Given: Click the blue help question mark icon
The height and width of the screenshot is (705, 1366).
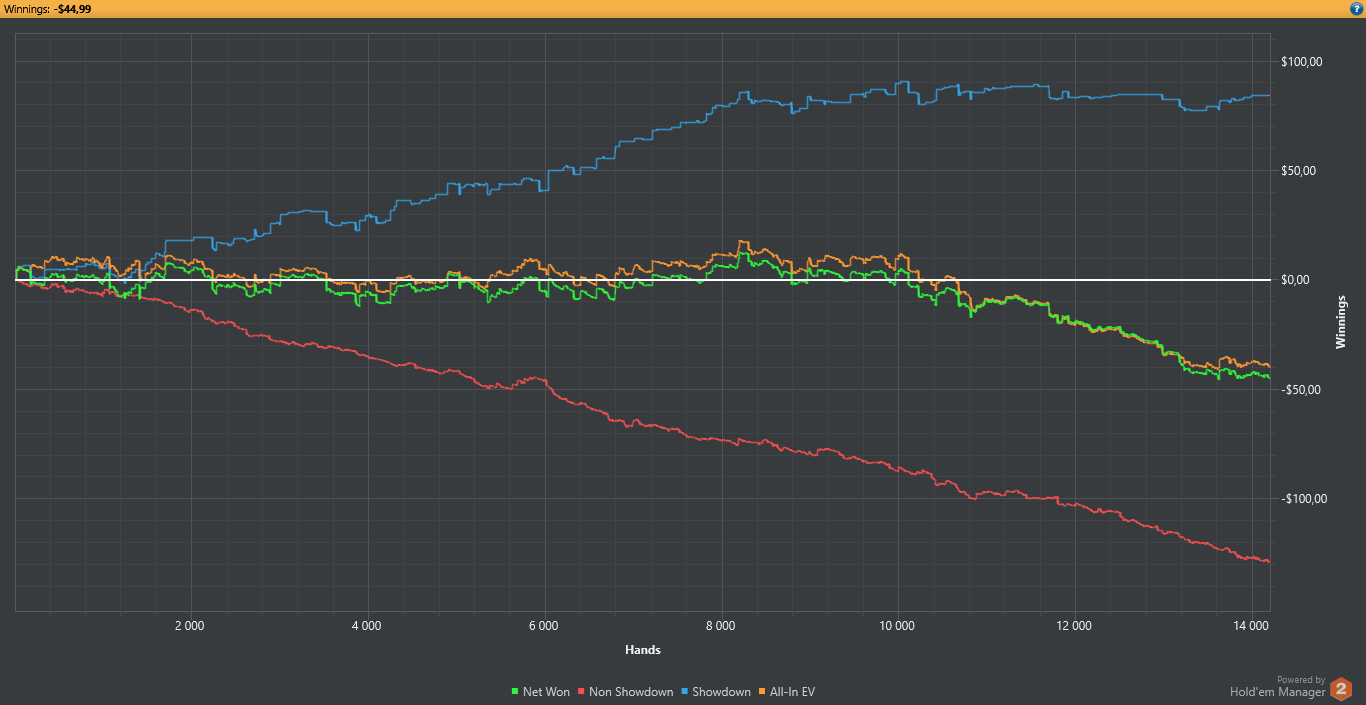Looking at the screenshot, I should (1356, 8).
